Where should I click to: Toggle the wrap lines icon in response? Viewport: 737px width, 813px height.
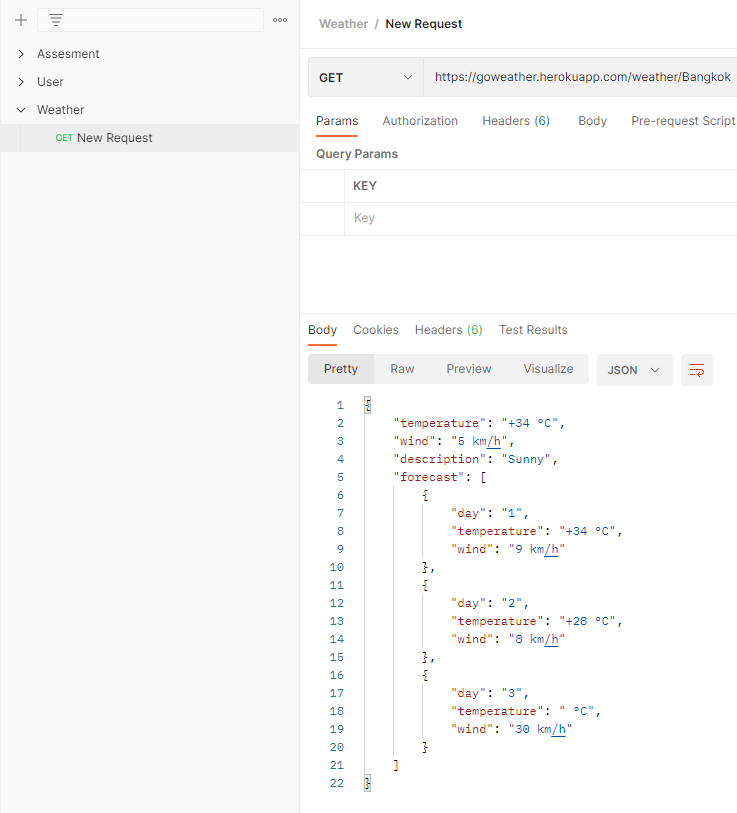[x=697, y=370]
